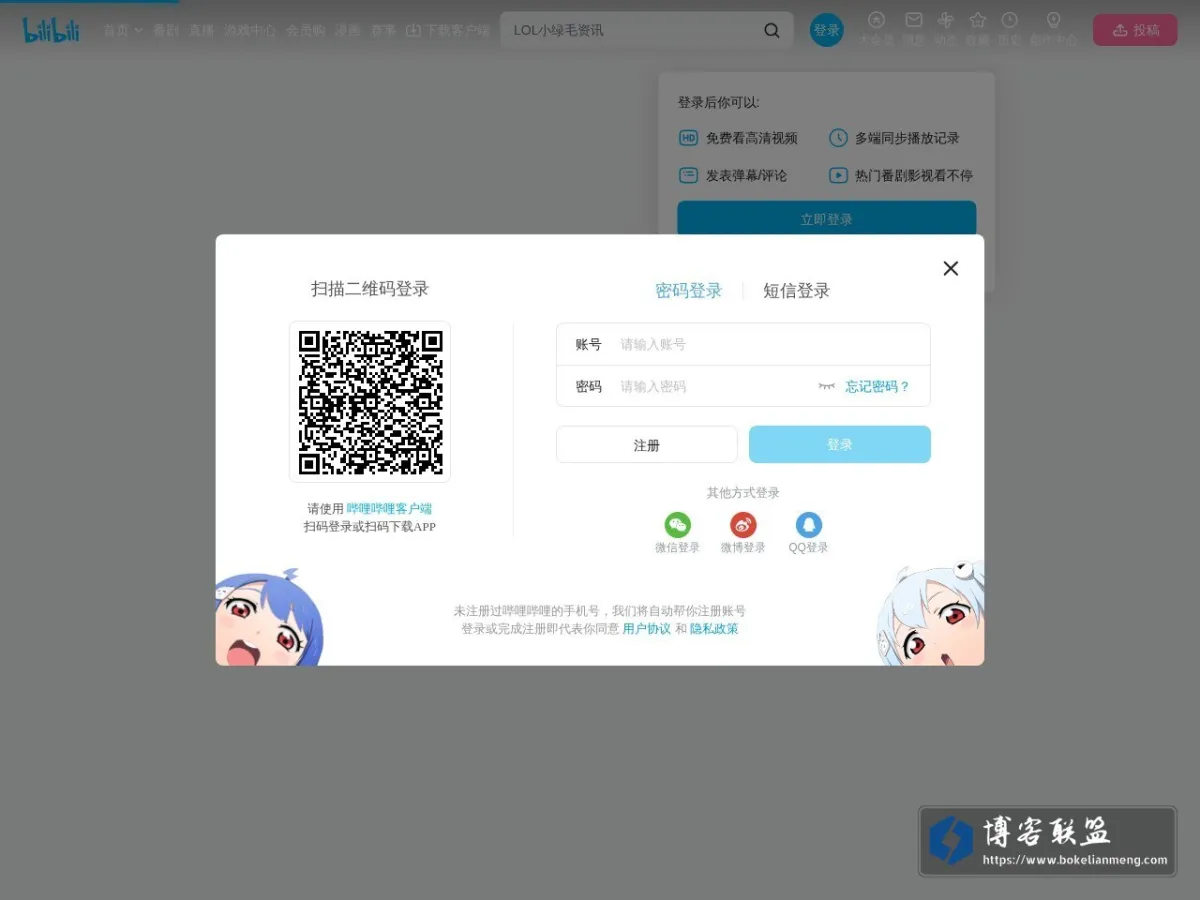Switch to 密码登录 tab
The width and height of the screenshot is (1200, 900).
coord(689,290)
